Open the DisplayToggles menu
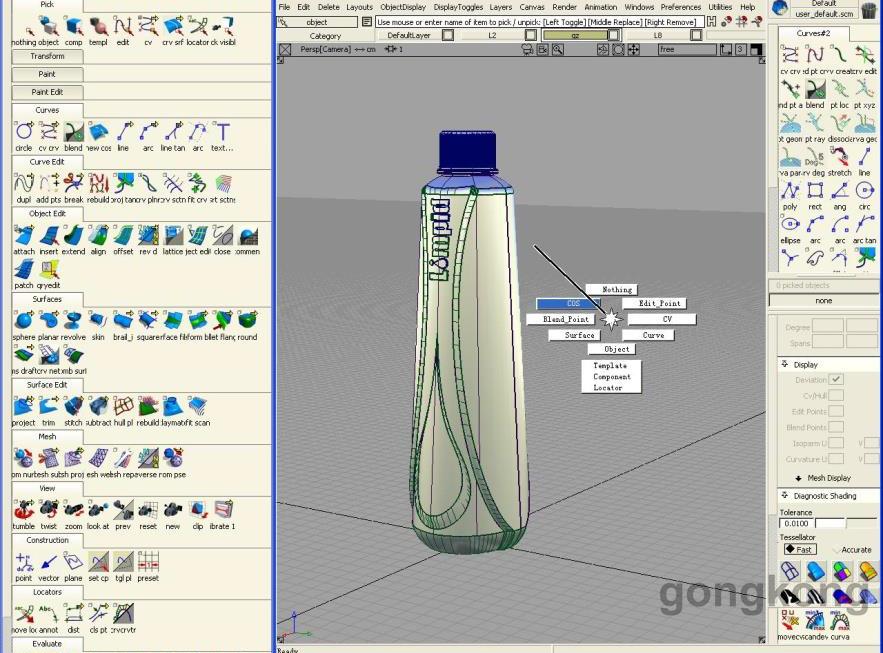This screenshot has height=653, width=883. 458,7
